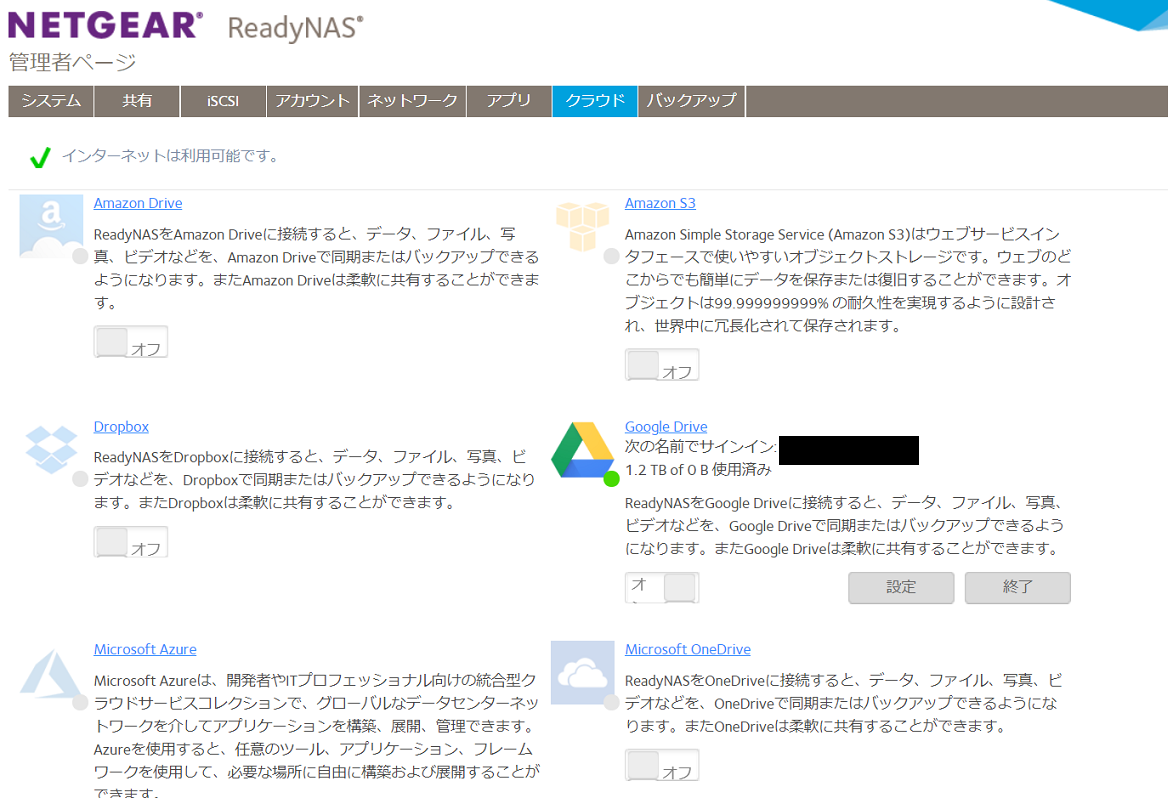
Task: Enable the Amazon Drive toggle switch
Action: click(x=131, y=342)
